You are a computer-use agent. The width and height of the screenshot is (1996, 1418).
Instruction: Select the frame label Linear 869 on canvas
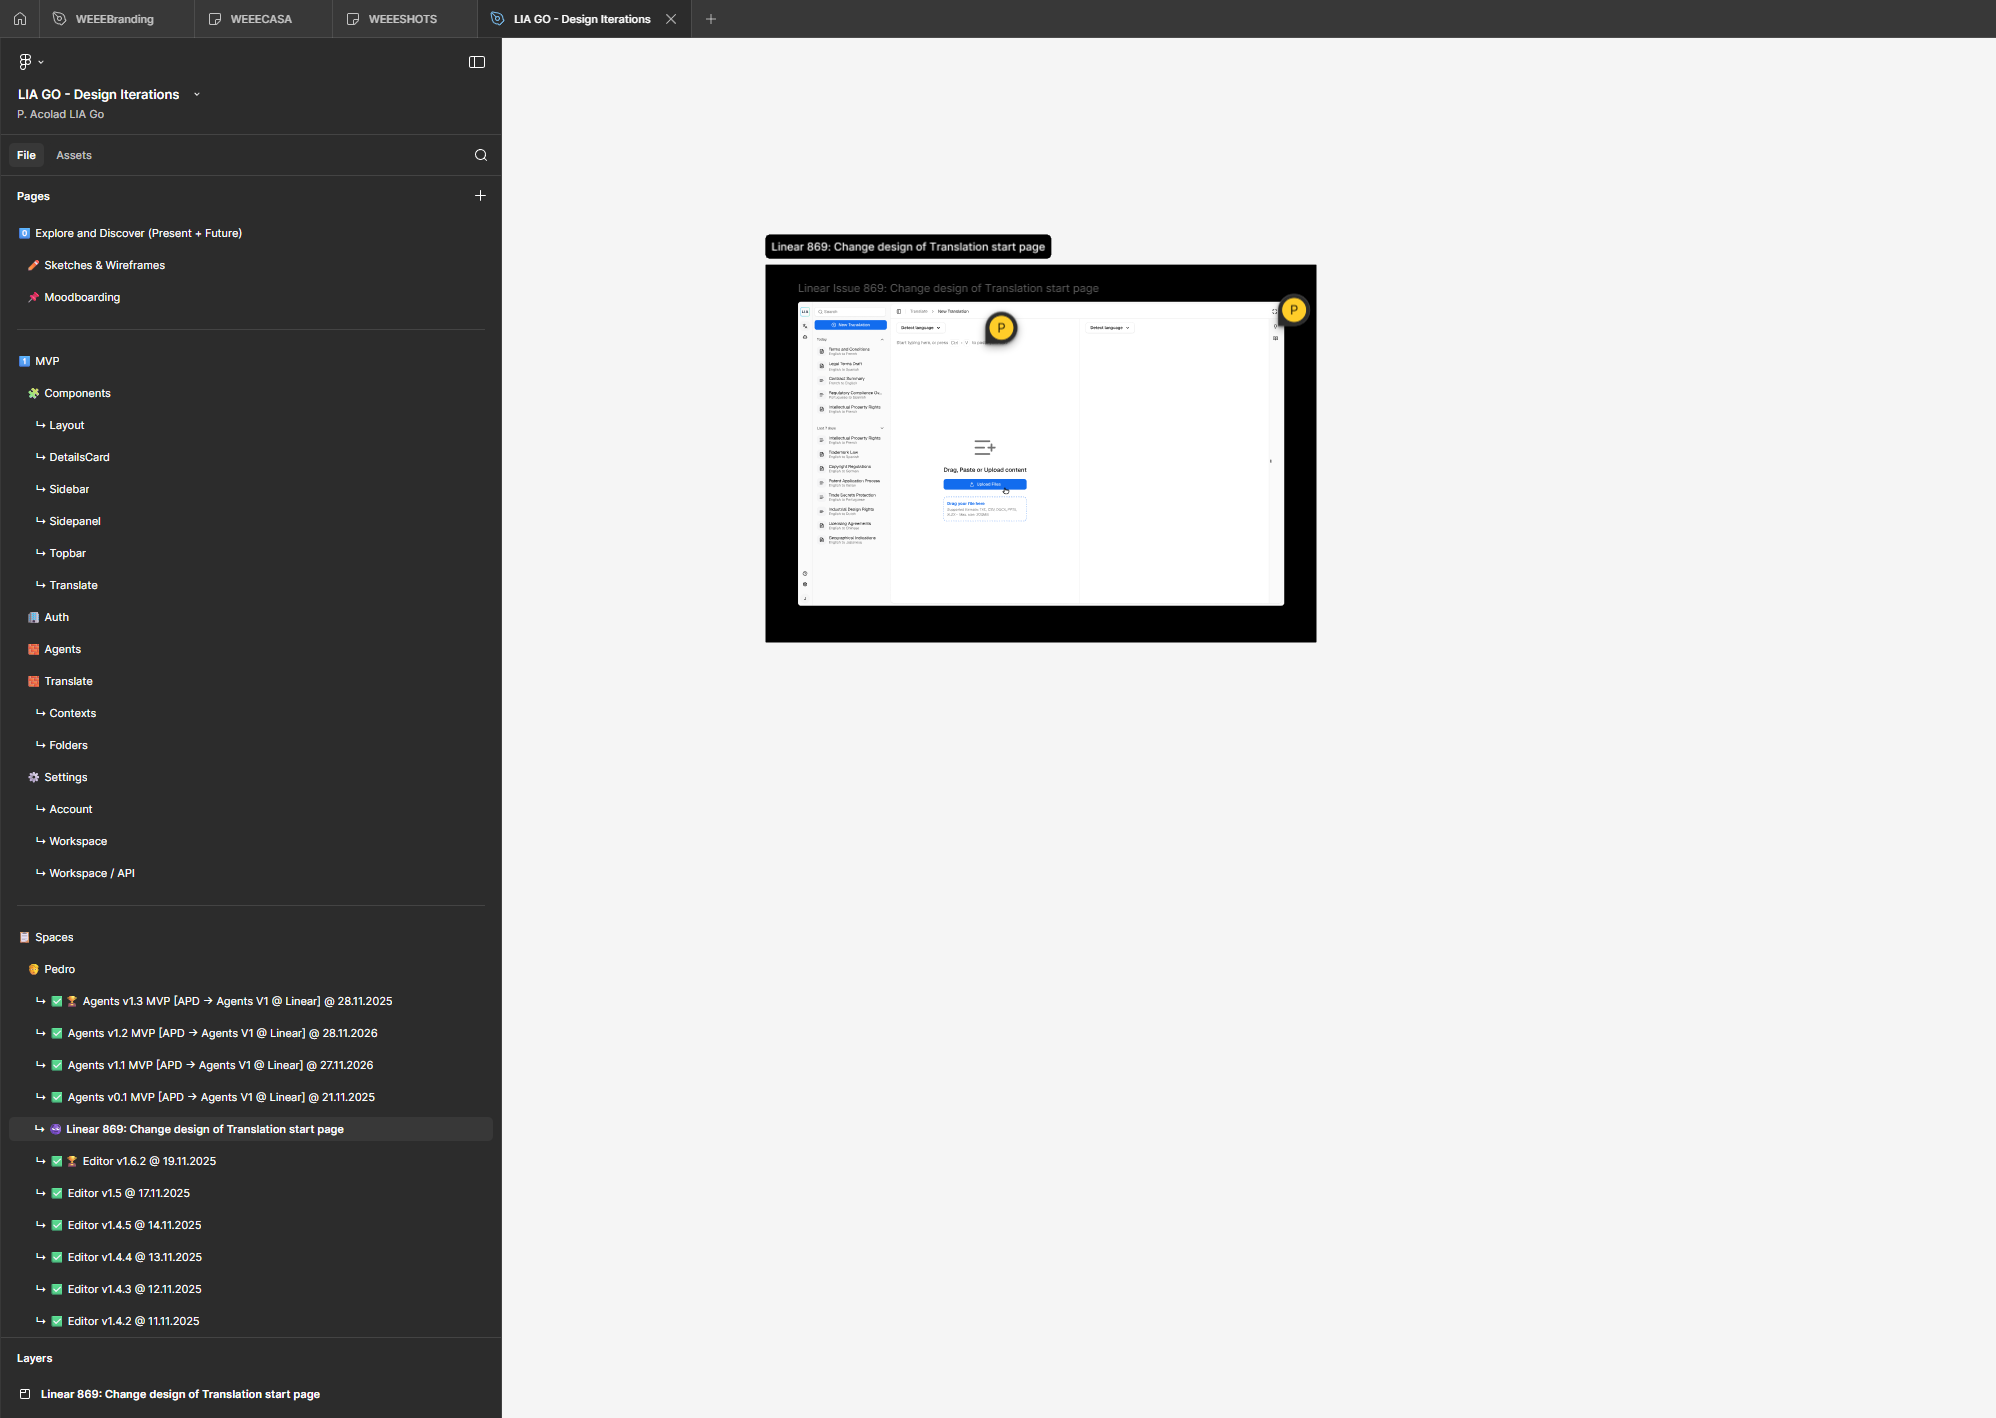tap(907, 247)
